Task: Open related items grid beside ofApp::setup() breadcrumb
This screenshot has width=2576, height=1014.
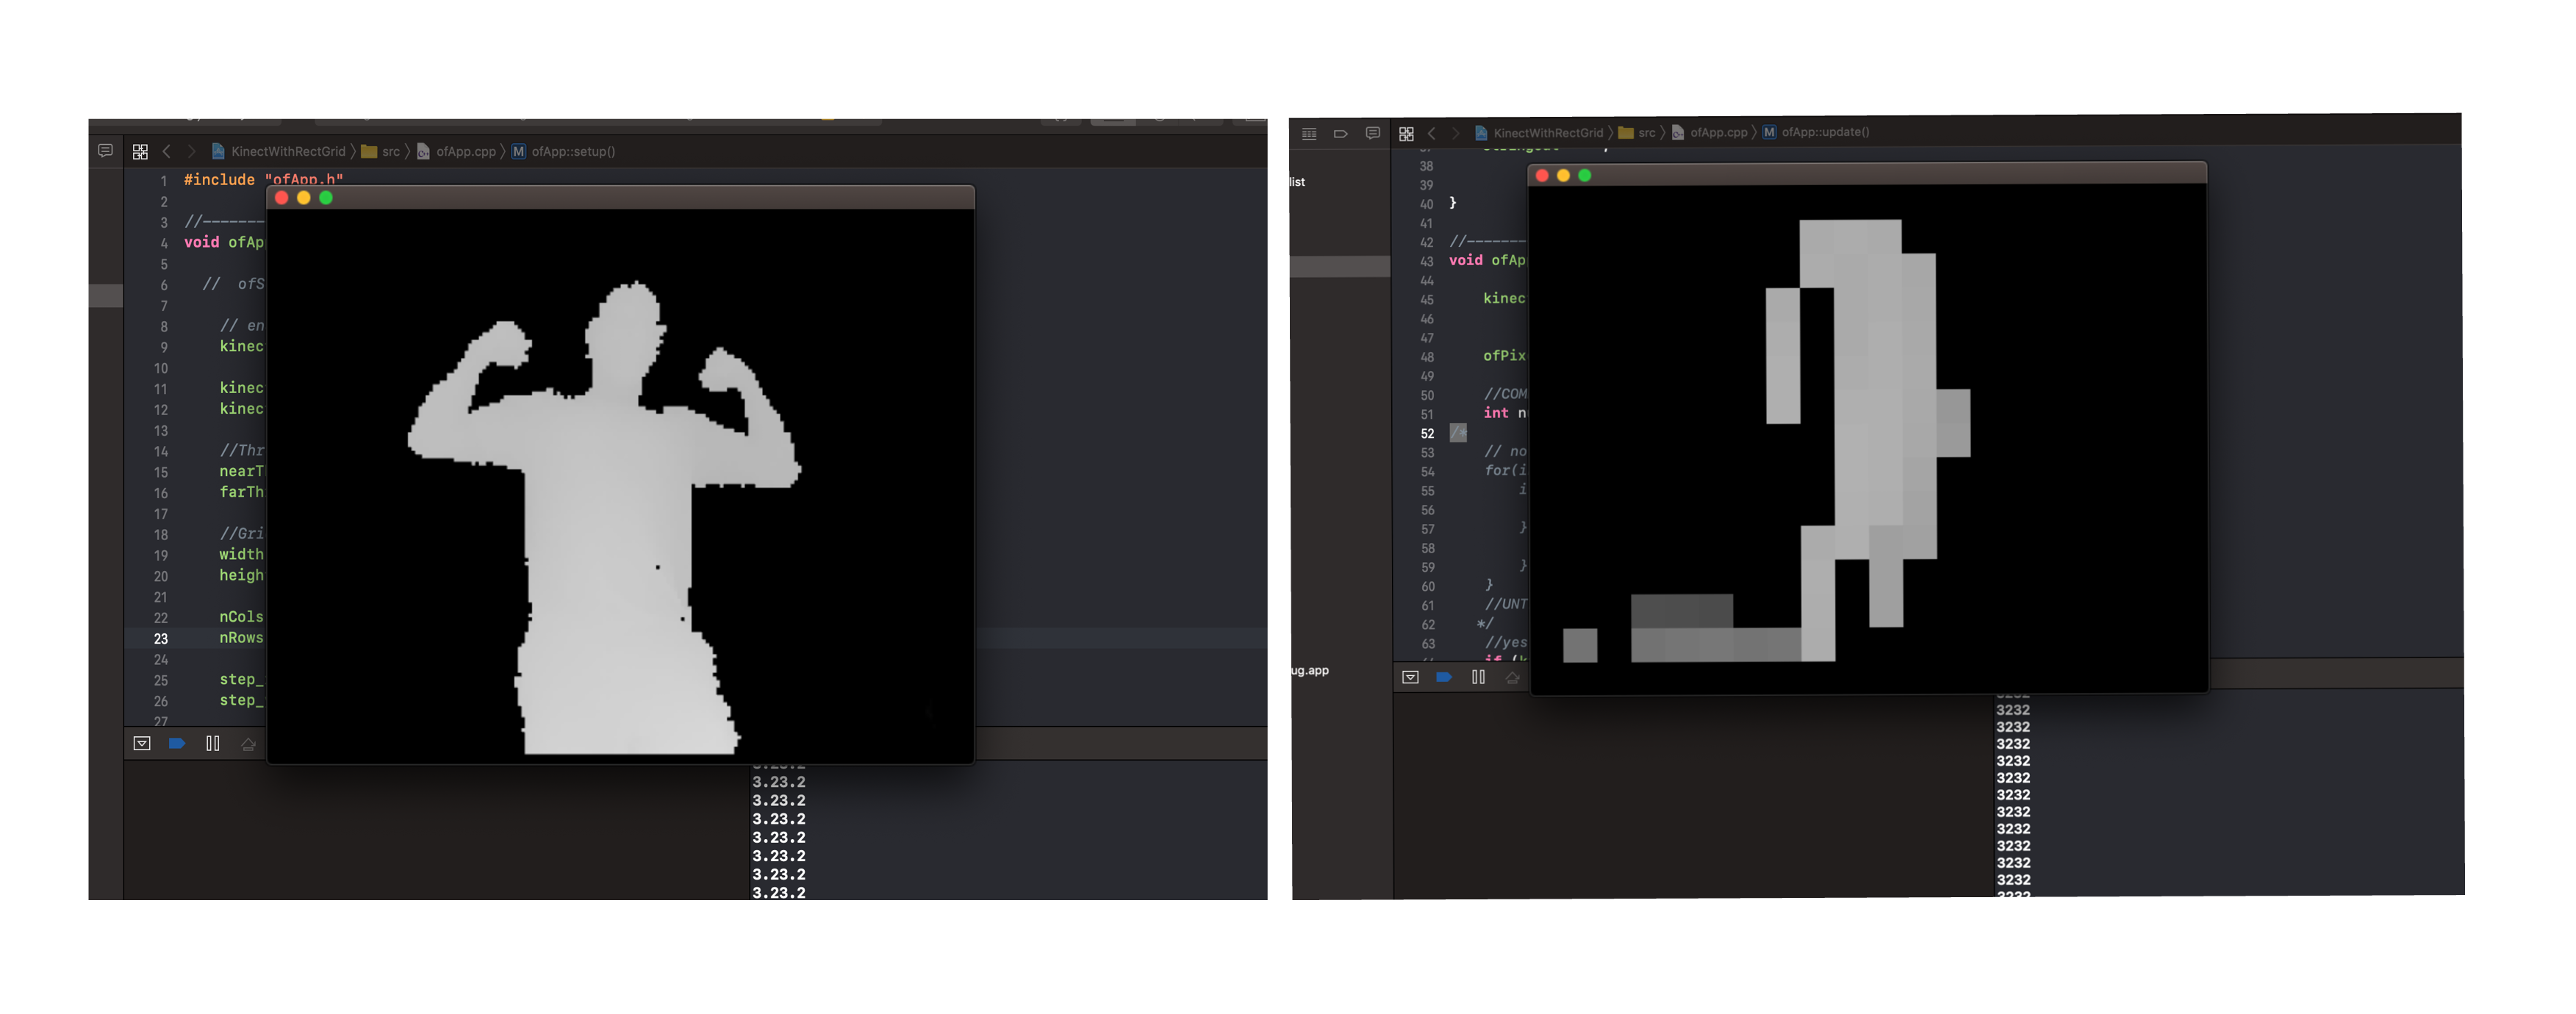Action: (x=140, y=152)
